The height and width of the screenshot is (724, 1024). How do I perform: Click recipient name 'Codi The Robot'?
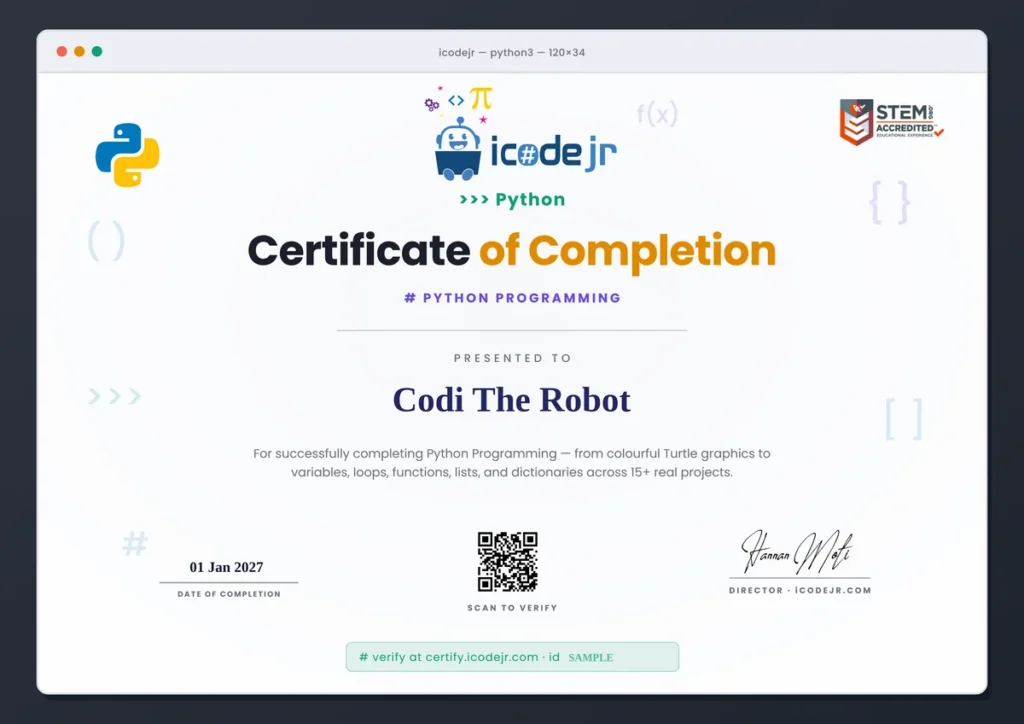[512, 400]
